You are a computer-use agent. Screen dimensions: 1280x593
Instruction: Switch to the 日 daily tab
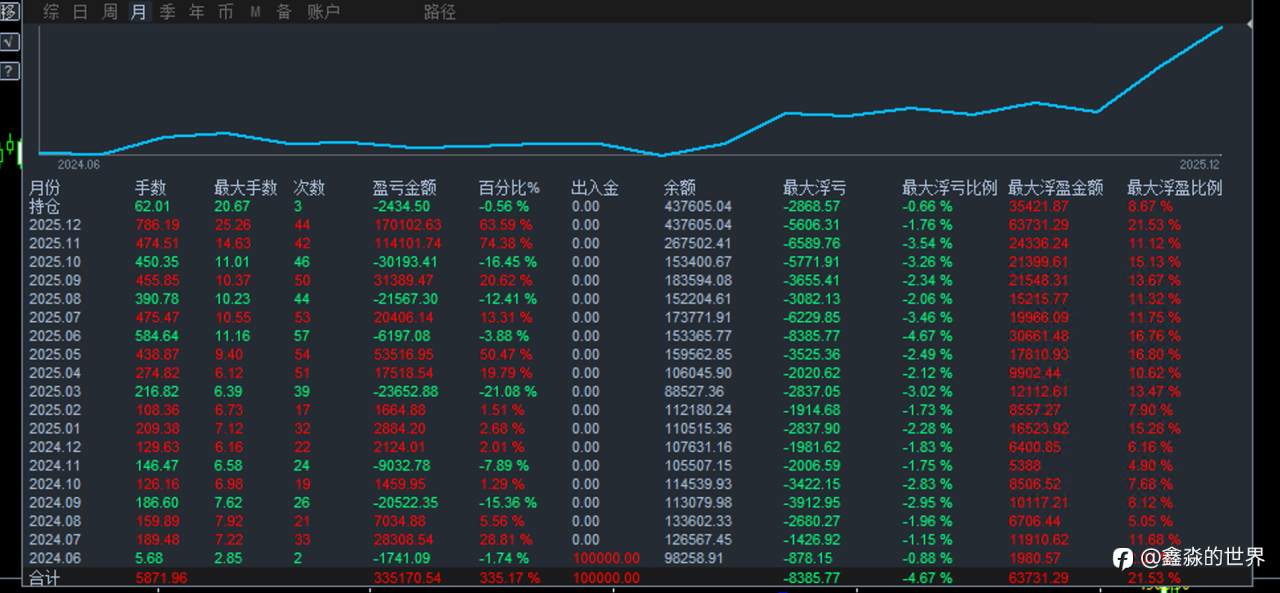pyautogui.click(x=79, y=12)
